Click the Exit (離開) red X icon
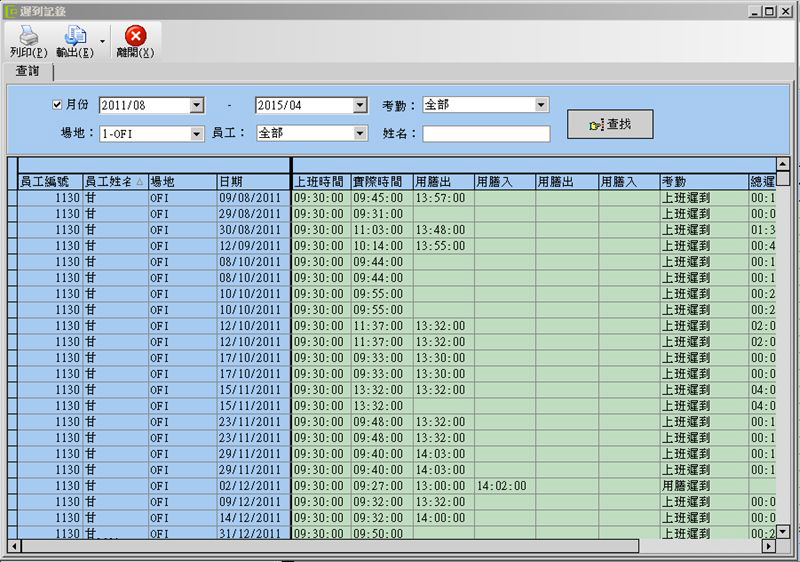 135,36
